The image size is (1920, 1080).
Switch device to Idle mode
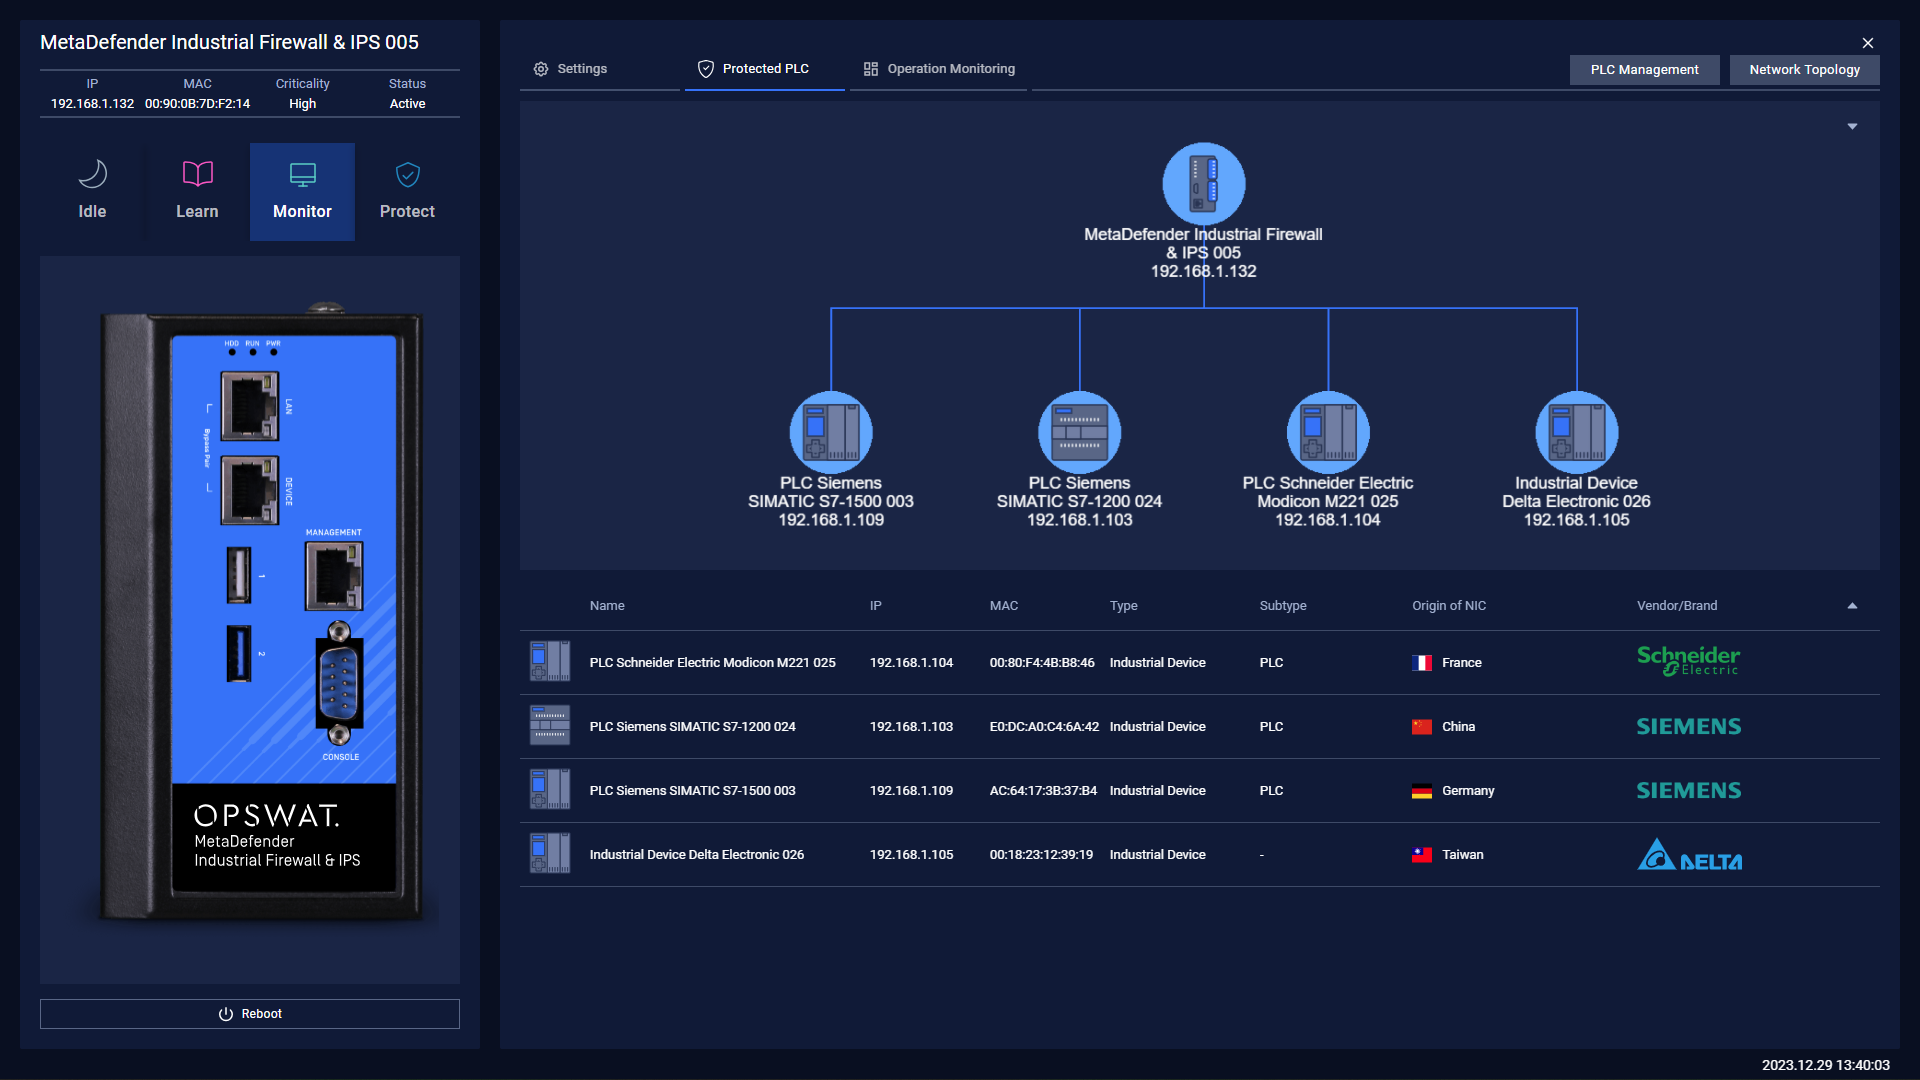pyautogui.click(x=92, y=191)
